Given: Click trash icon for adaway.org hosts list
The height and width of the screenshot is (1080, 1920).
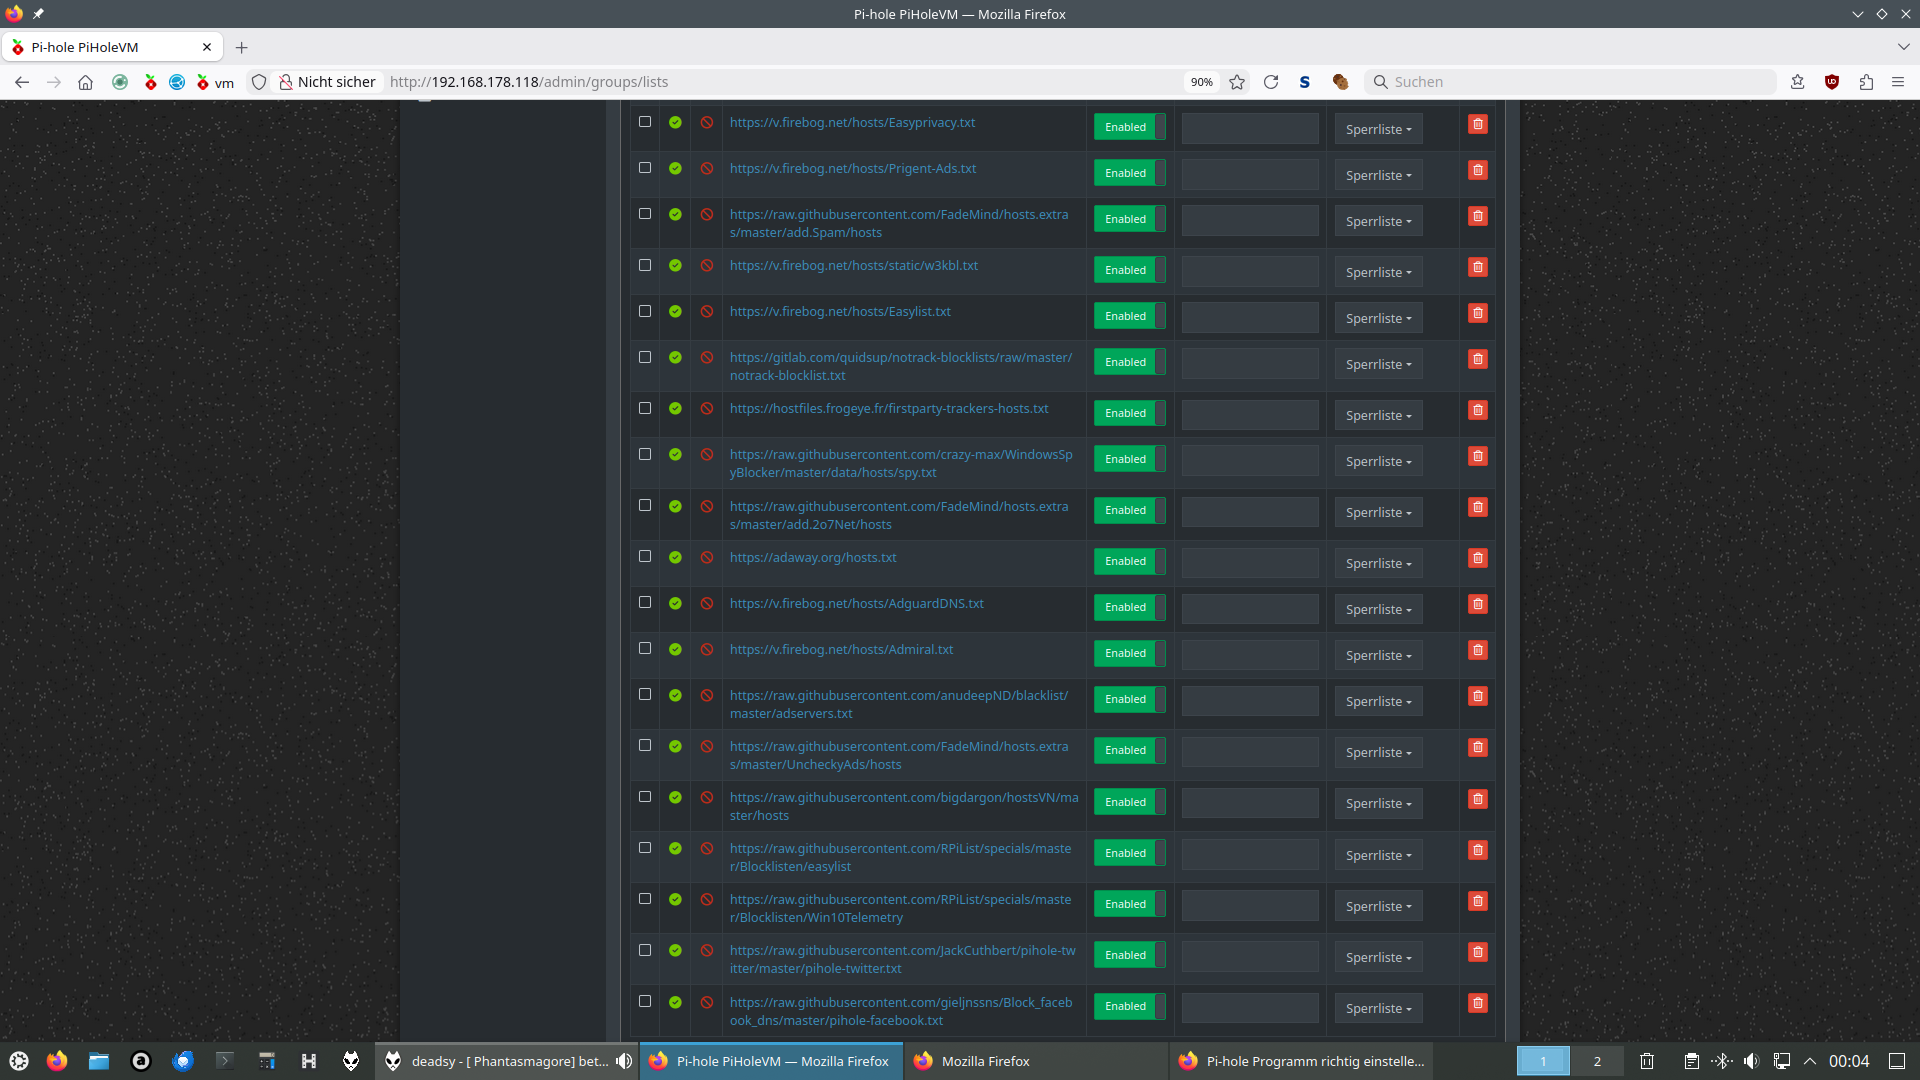Looking at the screenshot, I should [x=1477, y=558].
